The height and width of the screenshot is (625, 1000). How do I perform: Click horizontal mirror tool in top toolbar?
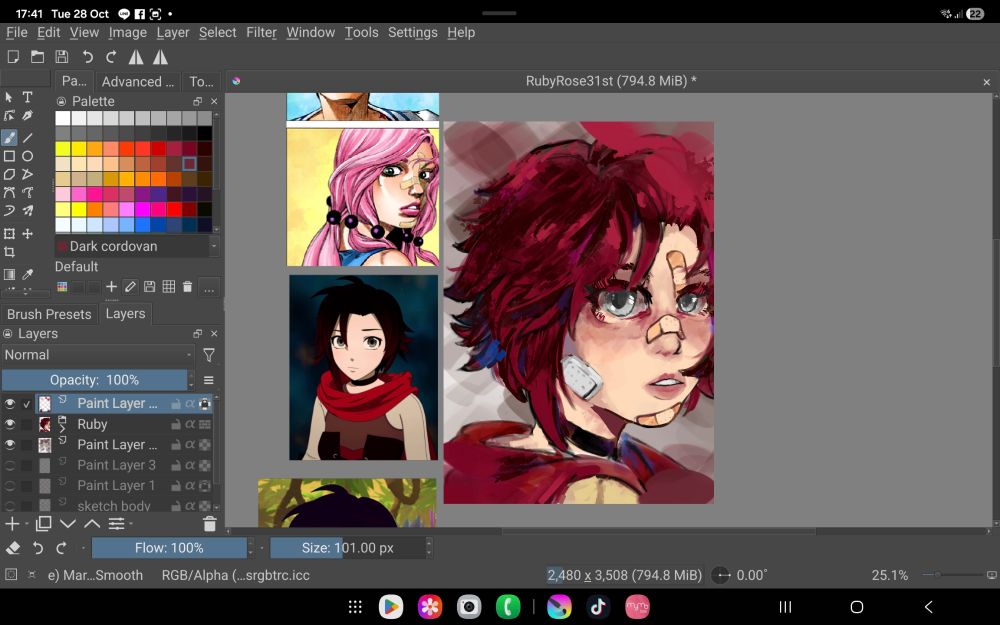[x=136, y=57]
